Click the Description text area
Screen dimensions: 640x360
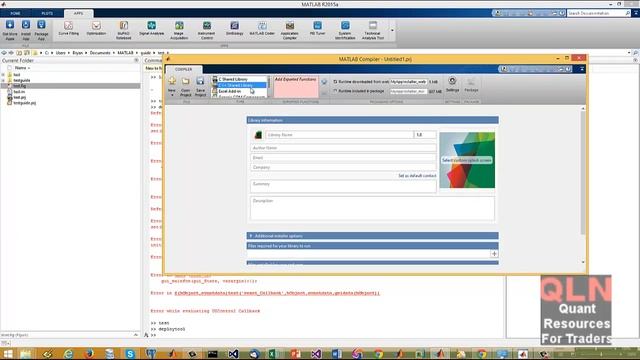pyautogui.click(x=372, y=209)
